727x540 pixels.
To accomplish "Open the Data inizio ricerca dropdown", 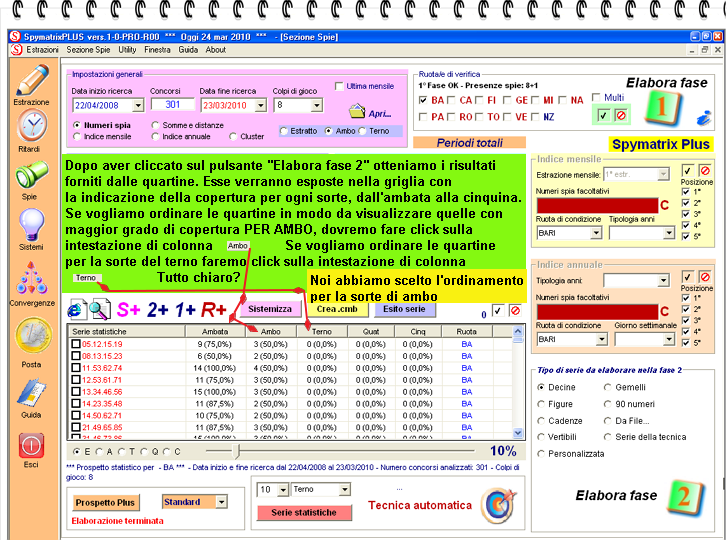I will [138, 106].
